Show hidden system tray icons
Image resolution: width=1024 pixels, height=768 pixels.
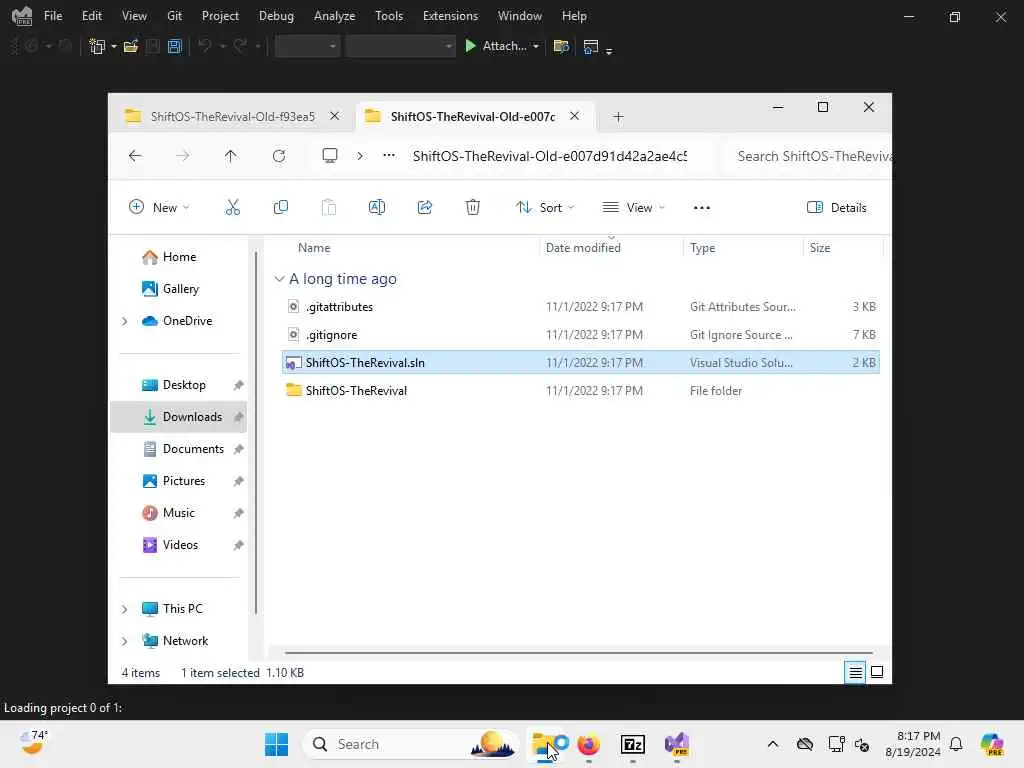[x=773, y=744]
